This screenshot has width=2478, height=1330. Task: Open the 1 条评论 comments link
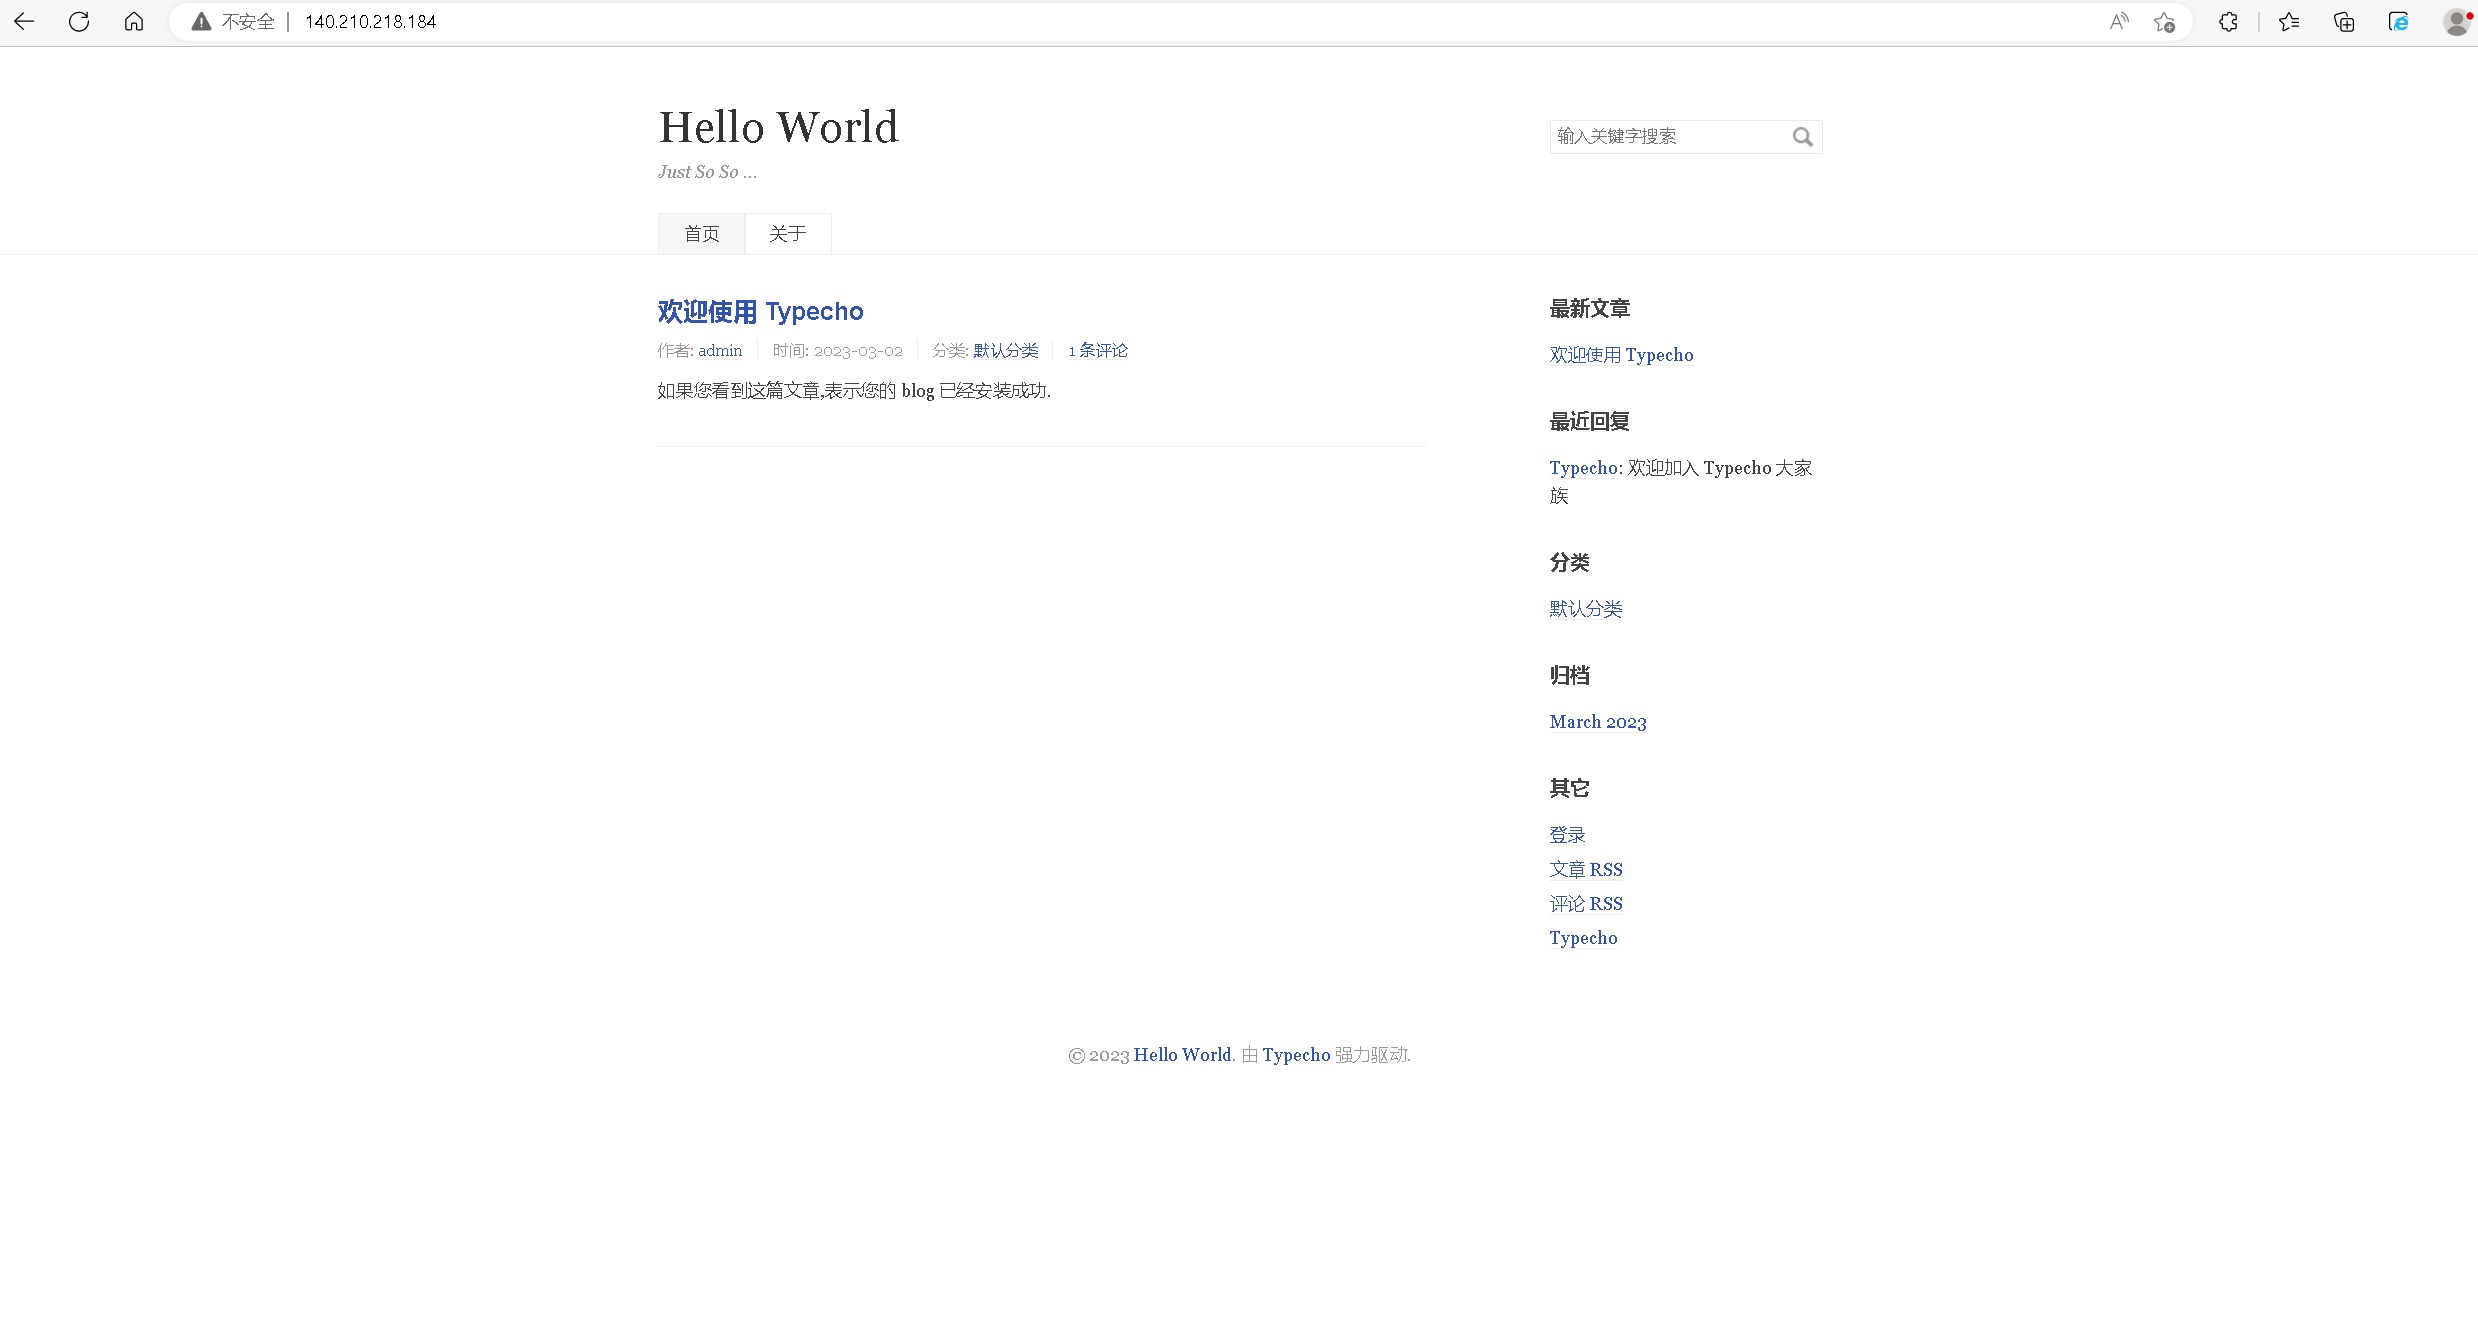click(1097, 351)
